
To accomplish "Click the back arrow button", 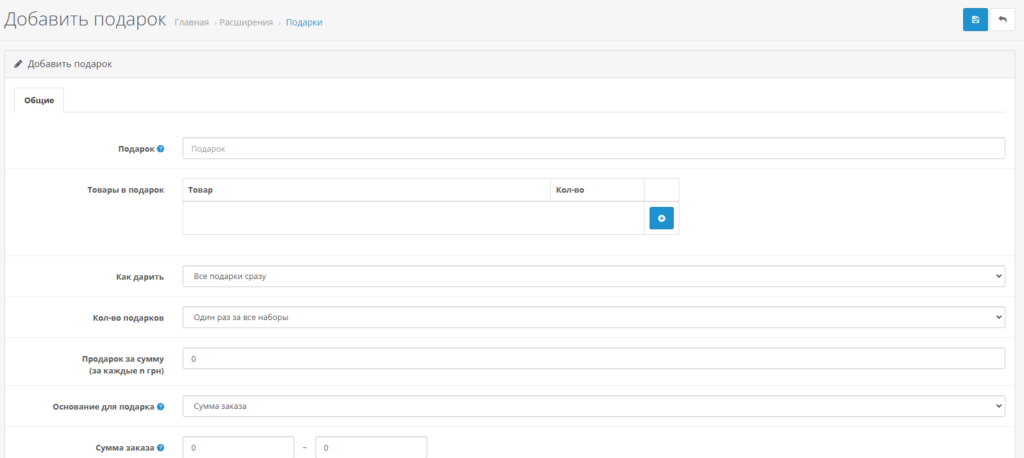I will point(1002,20).
